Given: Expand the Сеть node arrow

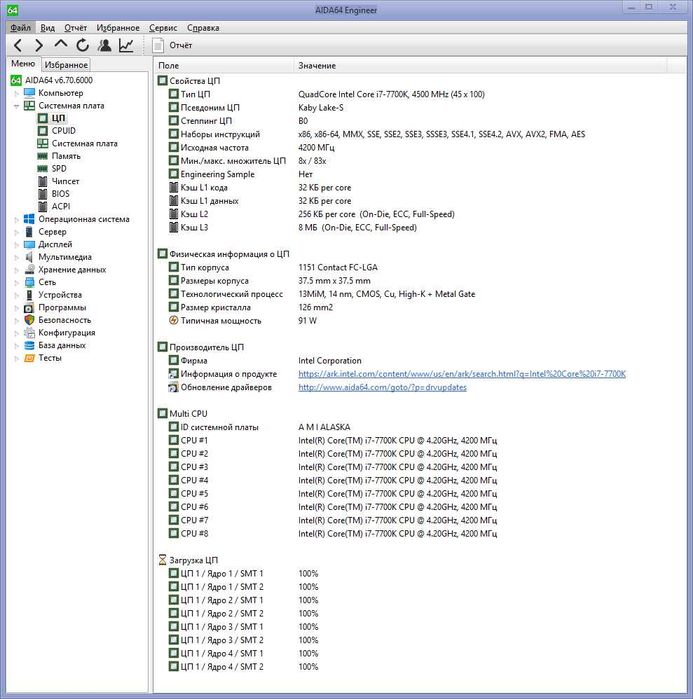Looking at the screenshot, I should [16, 282].
